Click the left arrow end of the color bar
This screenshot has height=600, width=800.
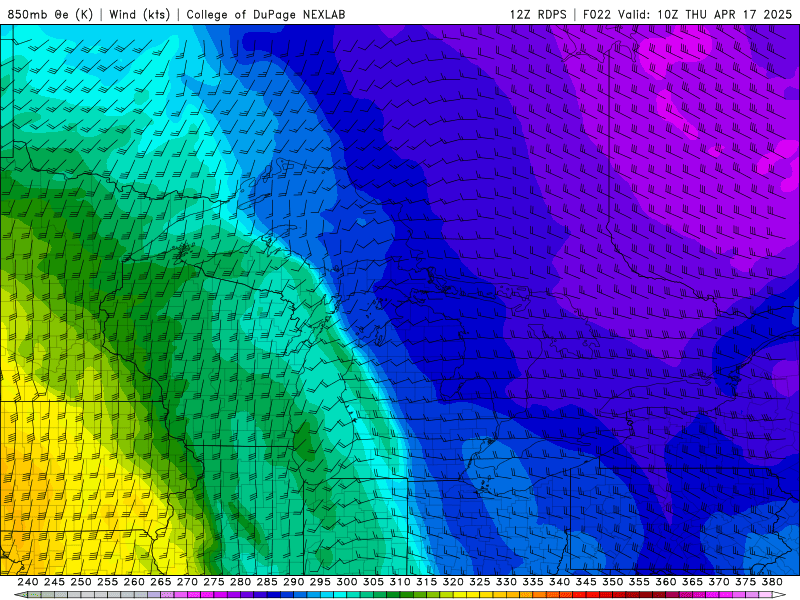click(x=20, y=595)
